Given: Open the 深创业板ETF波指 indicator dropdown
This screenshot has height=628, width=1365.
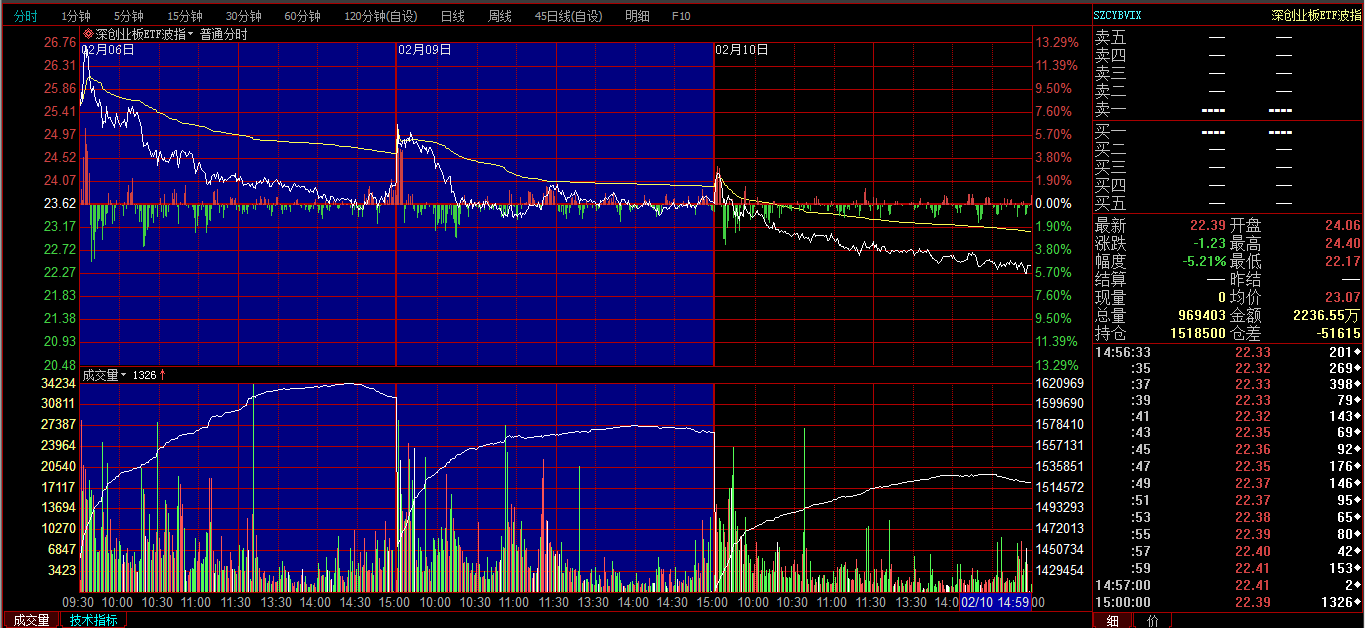Looking at the screenshot, I should pos(190,34).
